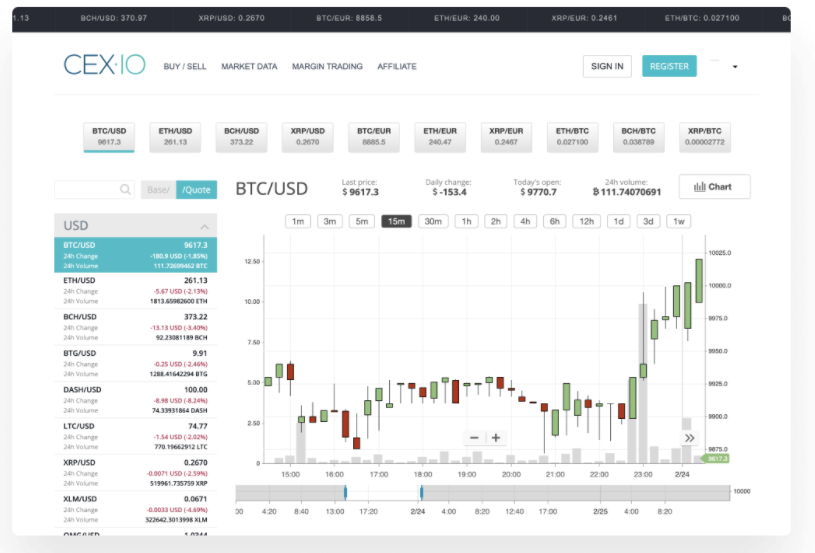Click the chart scroll-forward double arrow icon
815x553 pixels.
(688, 438)
